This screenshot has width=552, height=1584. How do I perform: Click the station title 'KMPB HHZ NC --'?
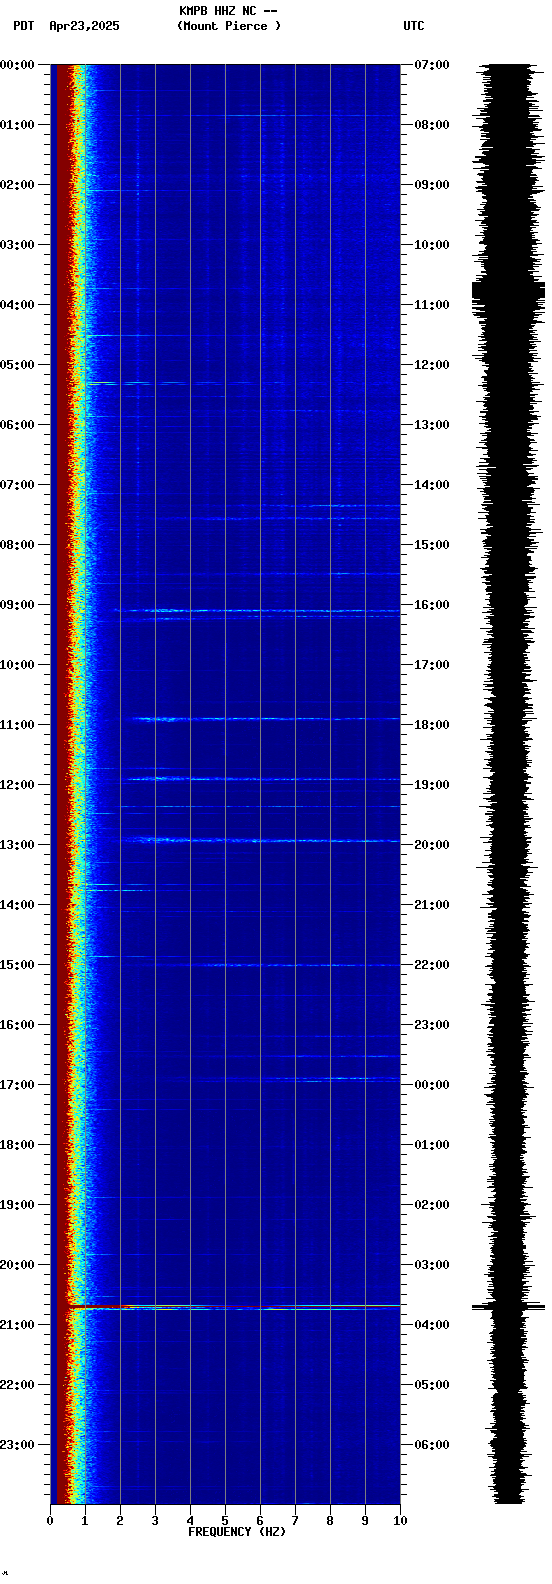228,11
